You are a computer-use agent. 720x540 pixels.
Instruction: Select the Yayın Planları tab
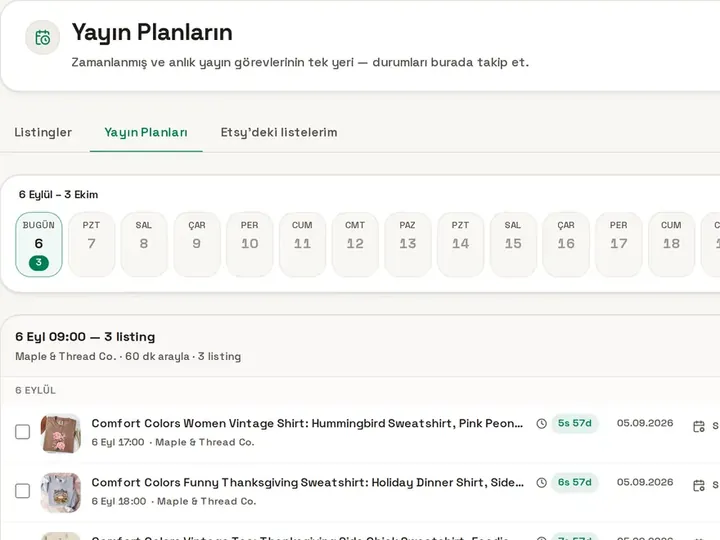coord(146,132)
